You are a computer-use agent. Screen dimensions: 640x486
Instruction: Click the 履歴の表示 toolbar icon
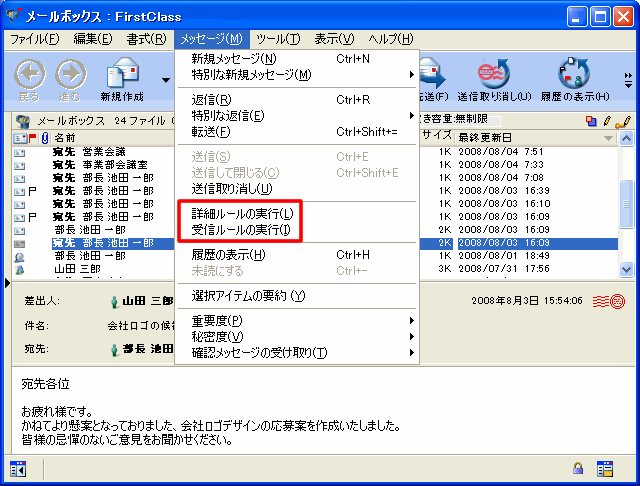click(575, 75)
